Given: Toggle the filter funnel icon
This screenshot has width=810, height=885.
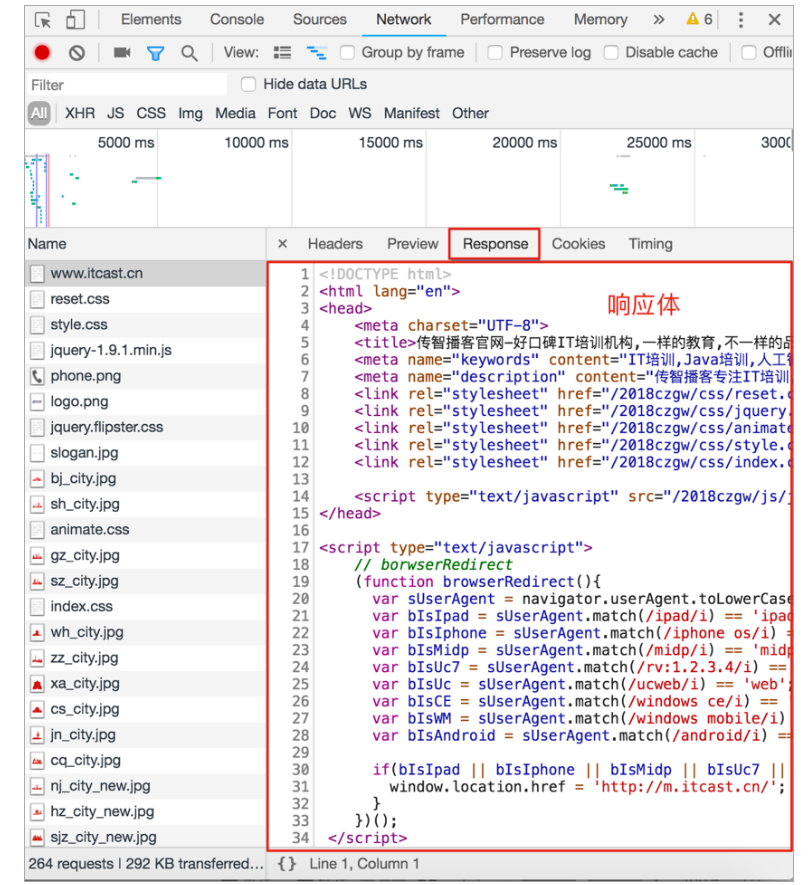Looking at the screenshot, I should (155, 53).
